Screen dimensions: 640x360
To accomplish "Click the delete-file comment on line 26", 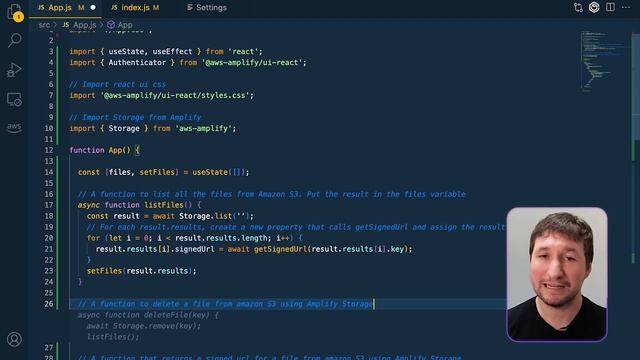I will click(225, 304).
